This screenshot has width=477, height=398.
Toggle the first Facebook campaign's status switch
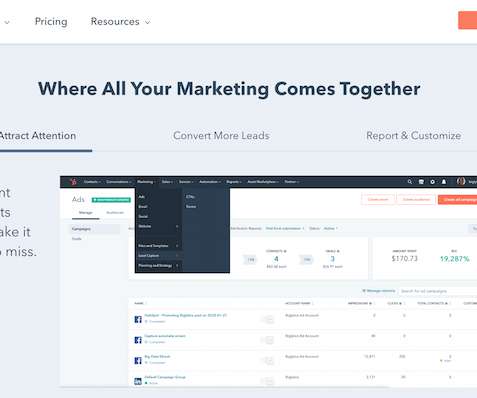point(267,320)
